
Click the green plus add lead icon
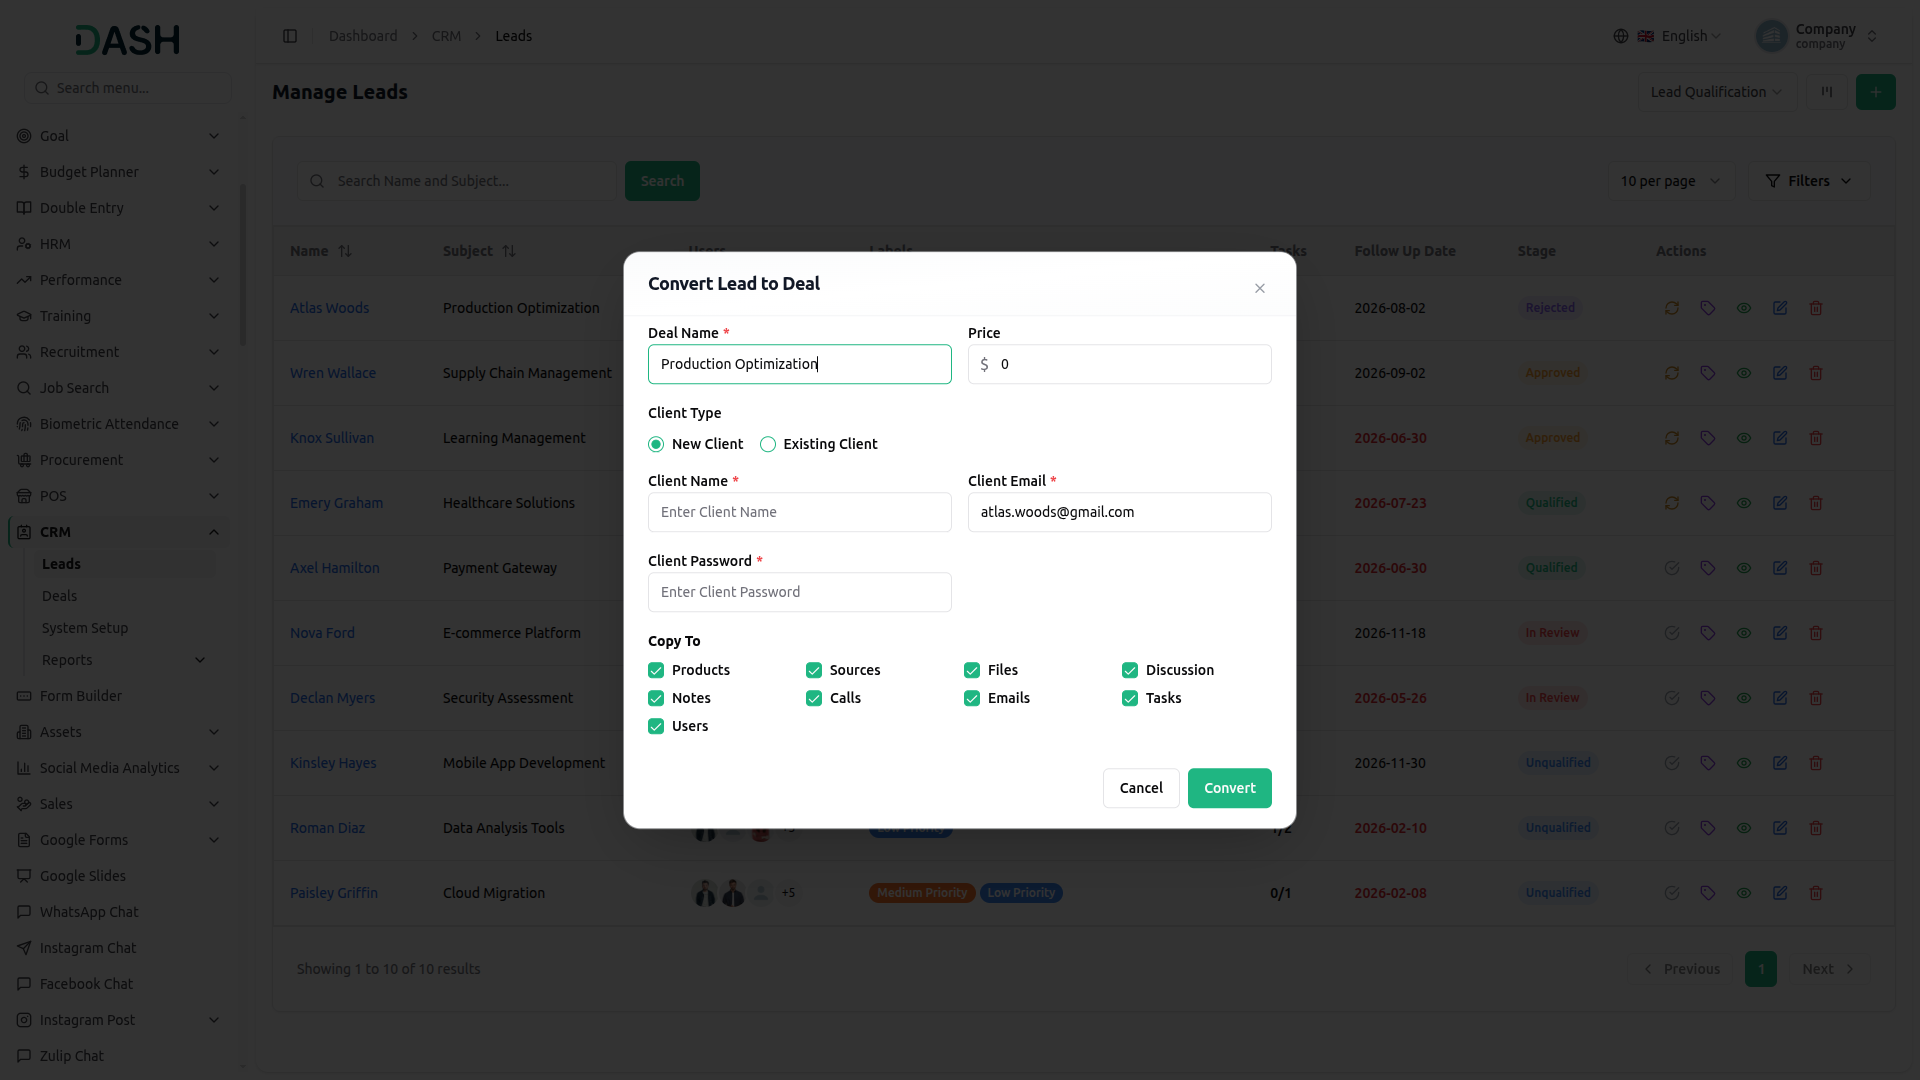click(1875, 92)
